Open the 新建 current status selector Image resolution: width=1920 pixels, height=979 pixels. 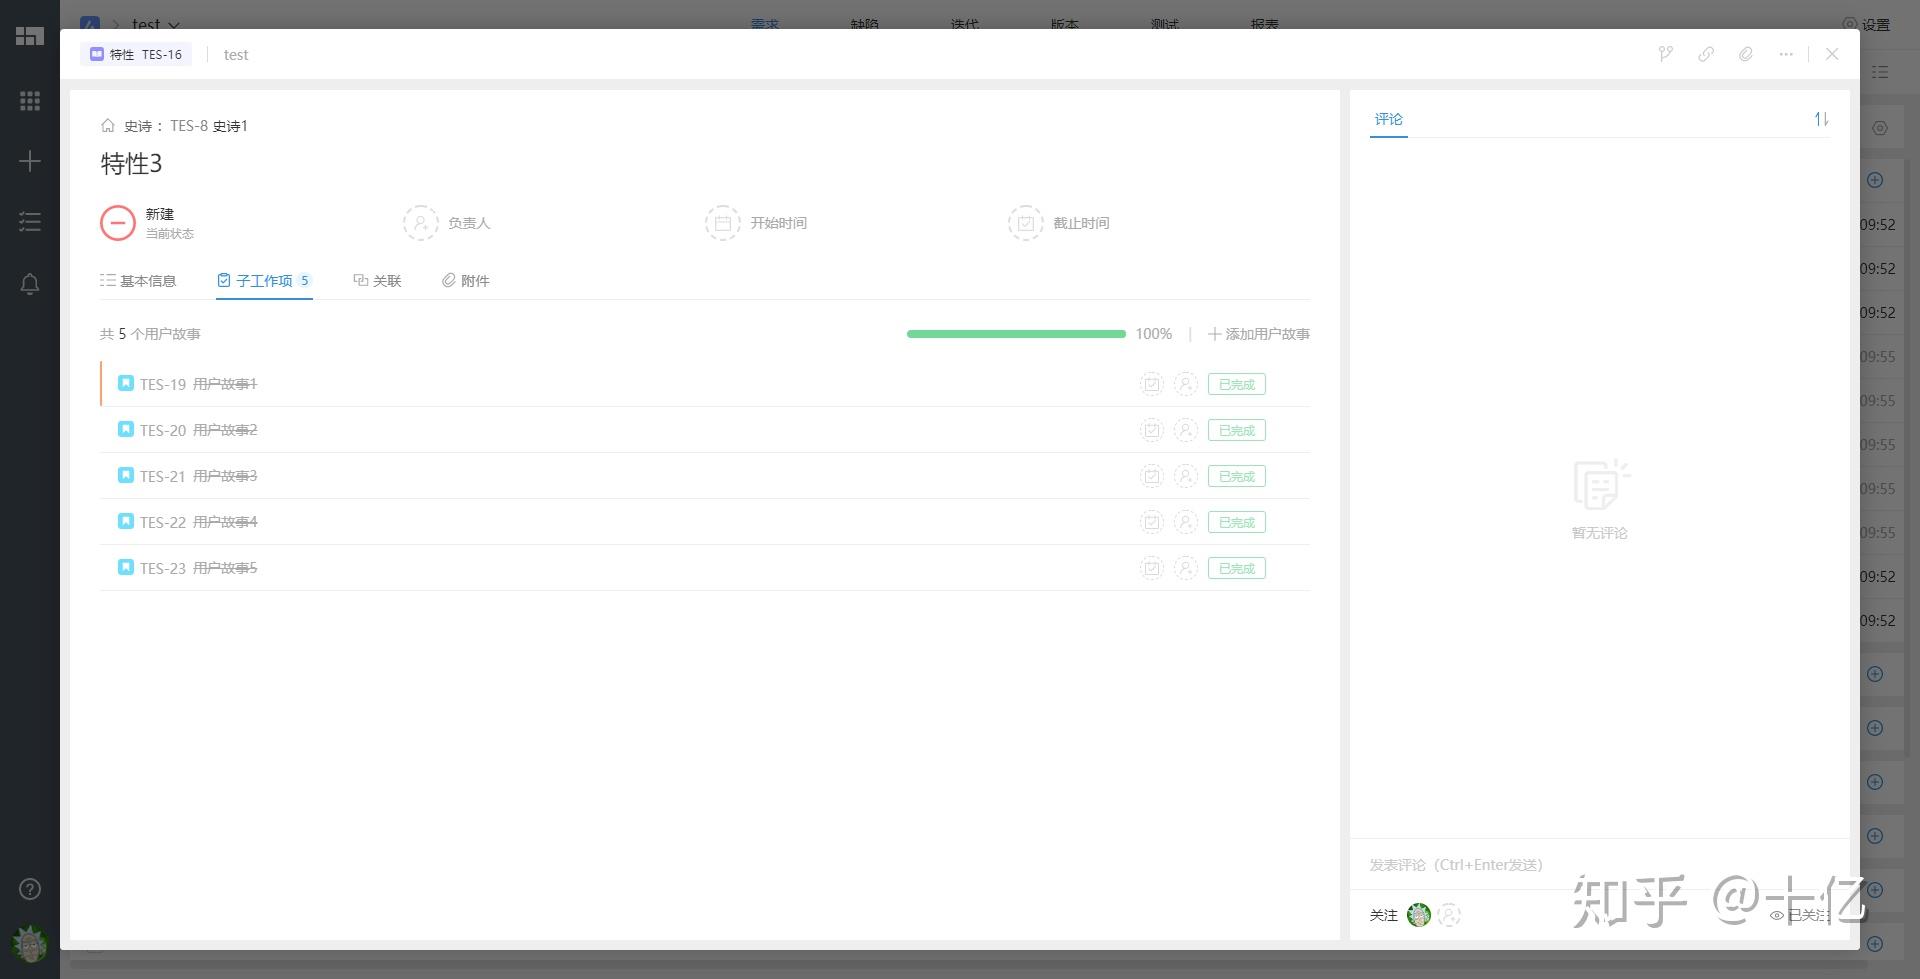click(147, 222)
